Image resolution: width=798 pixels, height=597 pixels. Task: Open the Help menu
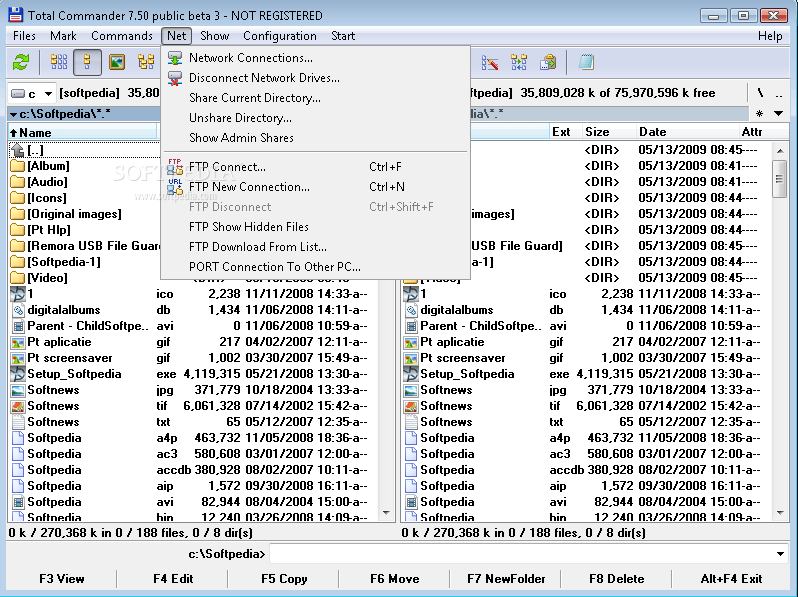pyautogui.click(x=770, y=36)
